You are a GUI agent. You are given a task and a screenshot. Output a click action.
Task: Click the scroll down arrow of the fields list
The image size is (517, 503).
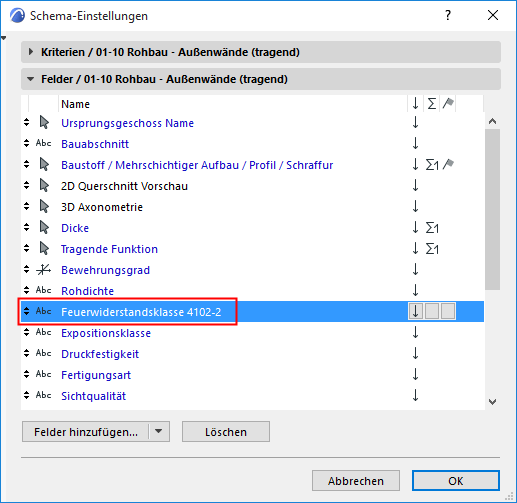pyautogui.click(x=492, y=402)
